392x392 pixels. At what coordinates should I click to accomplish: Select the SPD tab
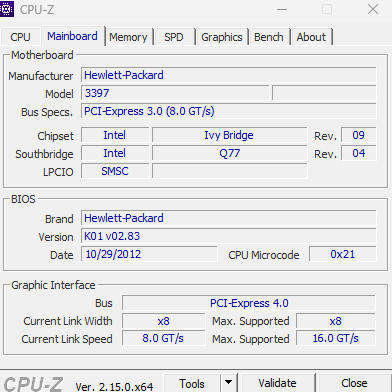click(x=174, y=37)
